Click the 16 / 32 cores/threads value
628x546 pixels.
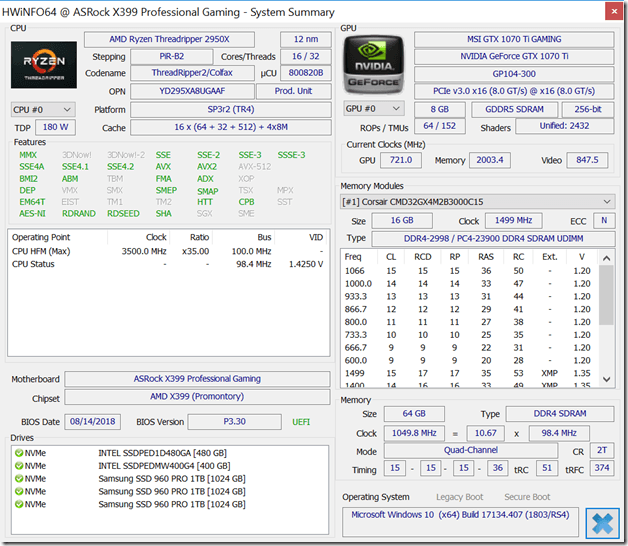[x=306, y=56]
